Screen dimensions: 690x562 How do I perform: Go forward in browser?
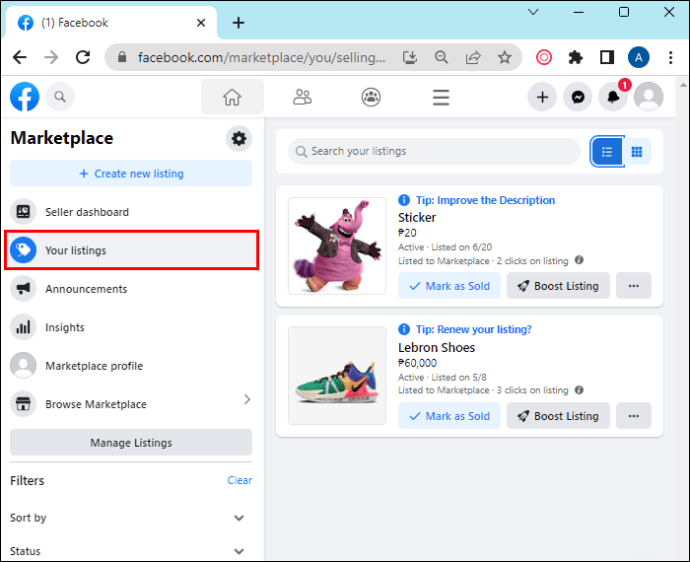pos(51,57)
